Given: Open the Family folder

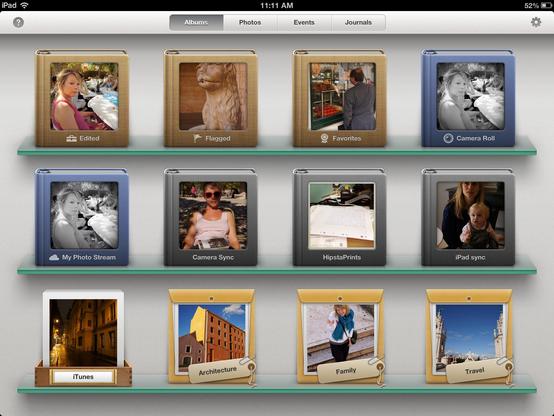Looking at the screenshot, I should (341, 337).
